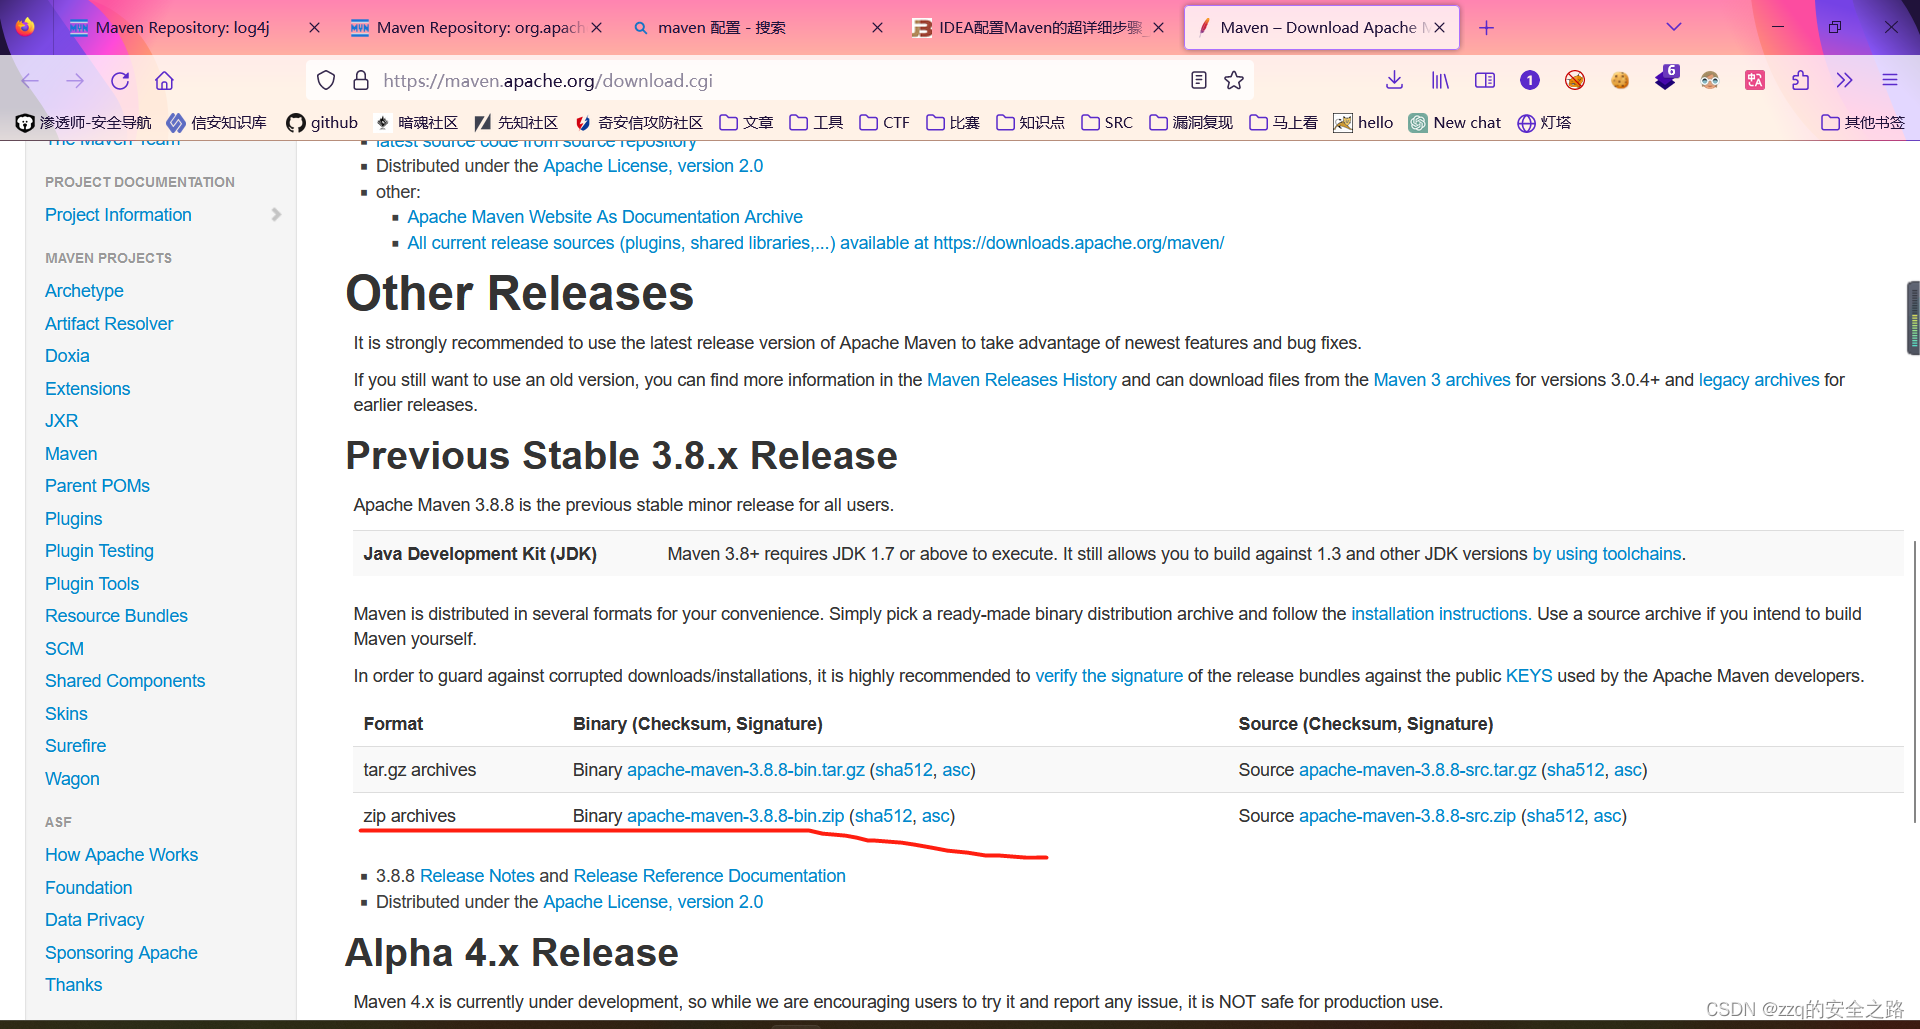This screenshot has height=1029, width=1920.
Task: Click the red blocked-circle extension icon
Action: (x=1575, y=81)
